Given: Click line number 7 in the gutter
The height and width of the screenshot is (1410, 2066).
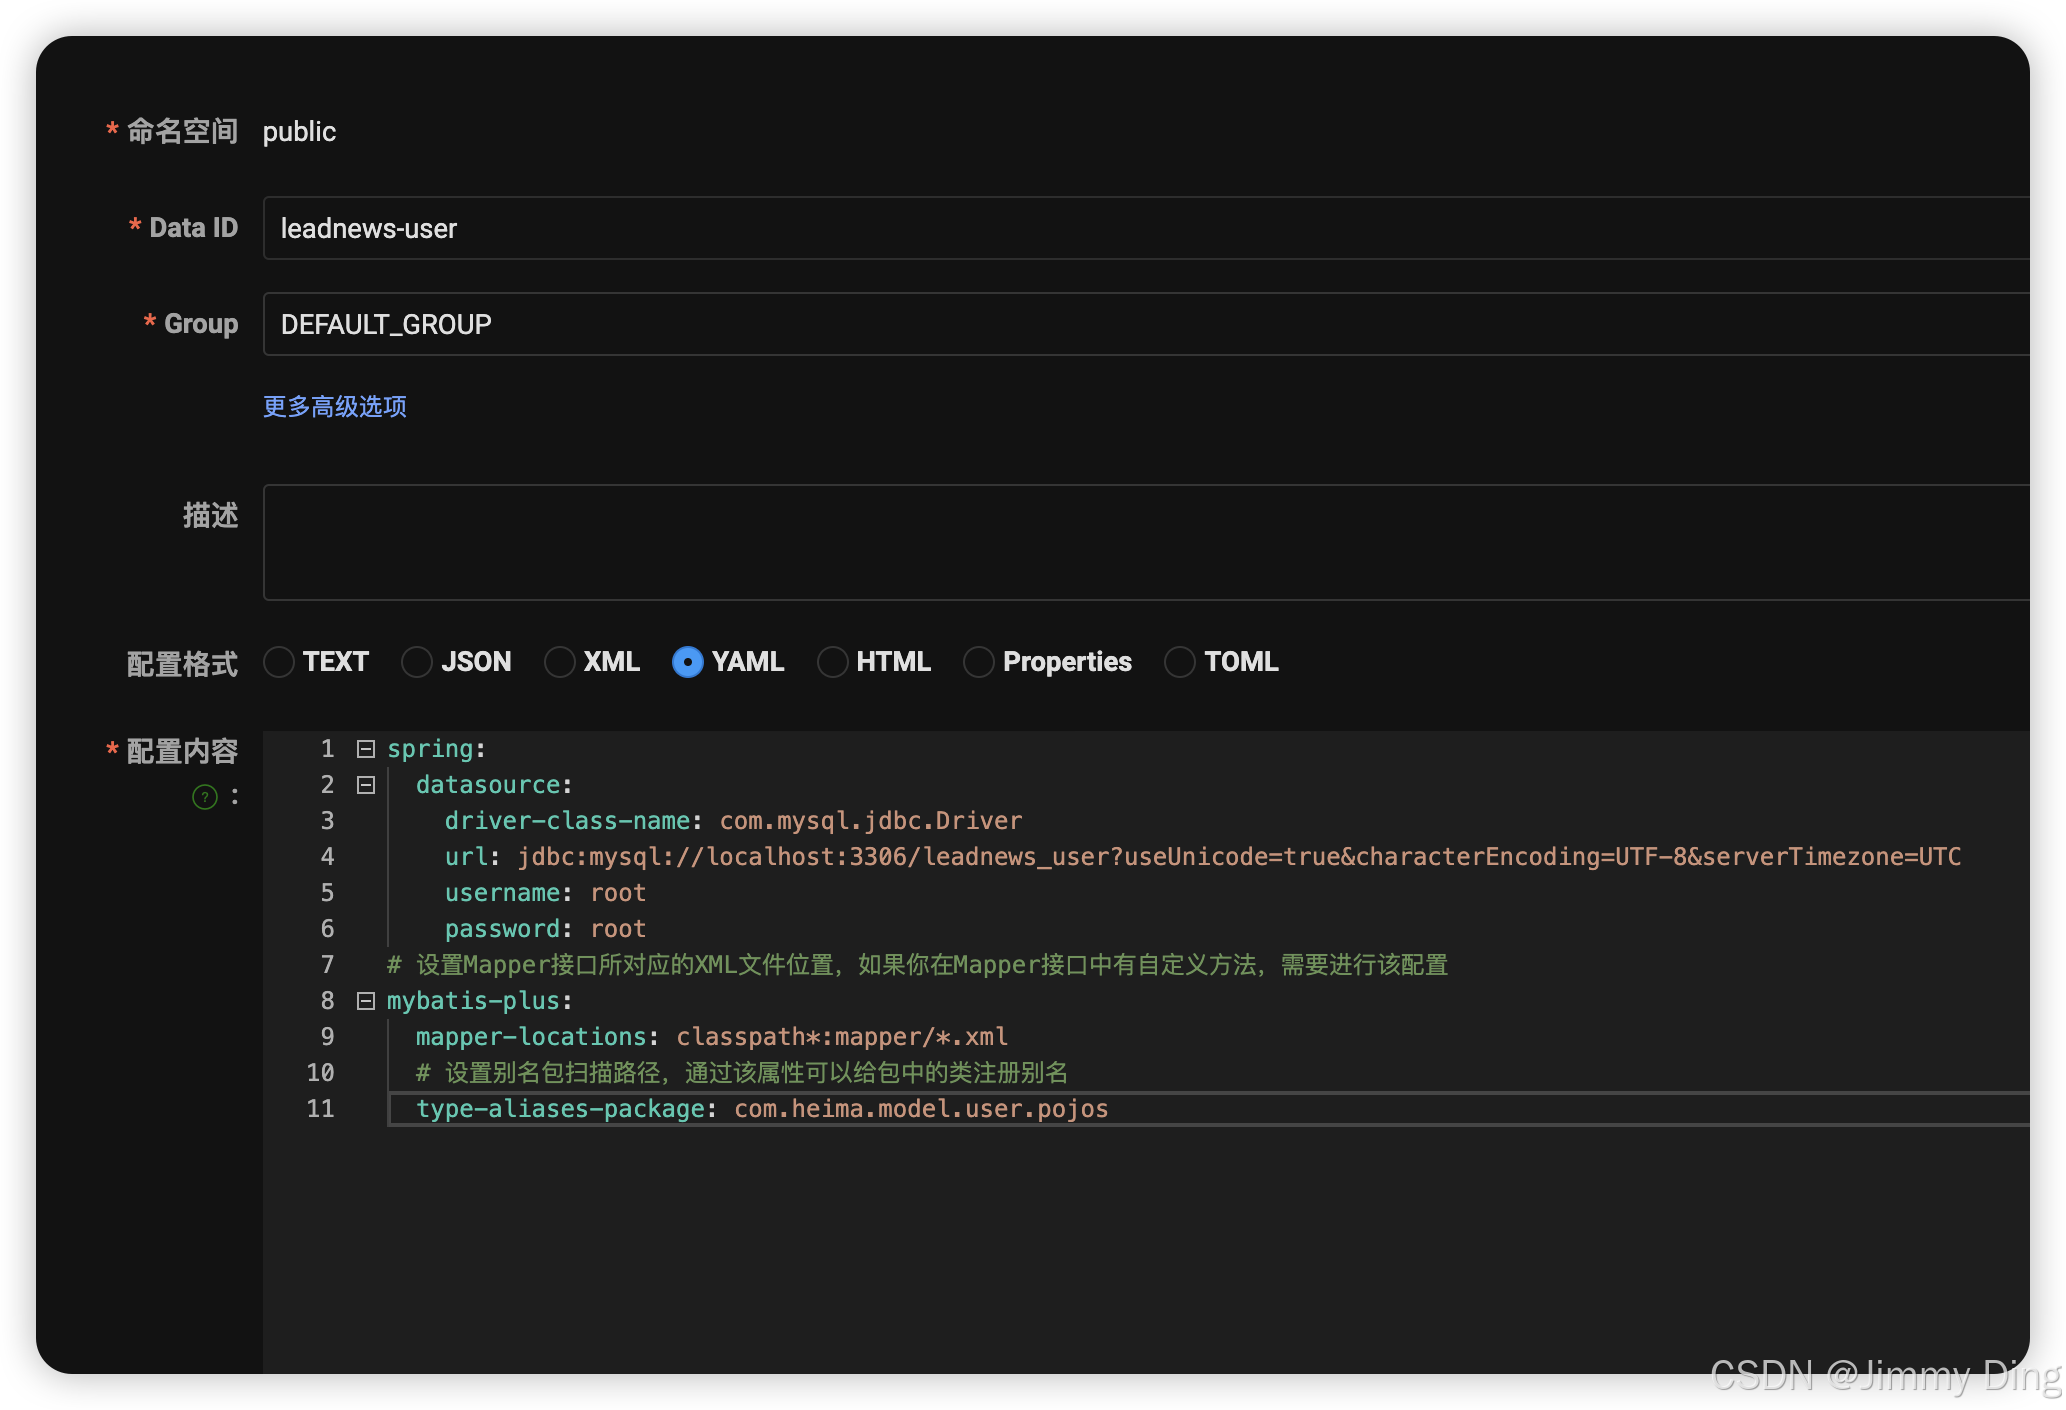Looking at the screenshot, I should tap(327, 965).
